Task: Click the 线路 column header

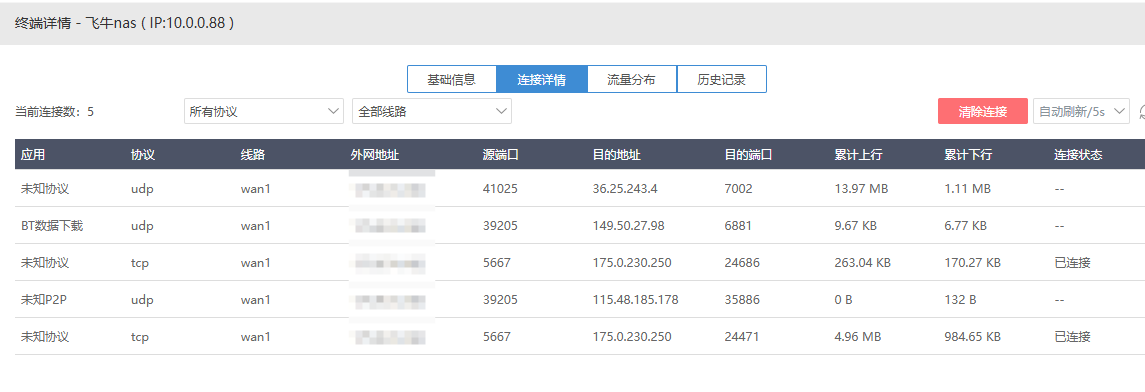Action: click(x=253, y=155)
